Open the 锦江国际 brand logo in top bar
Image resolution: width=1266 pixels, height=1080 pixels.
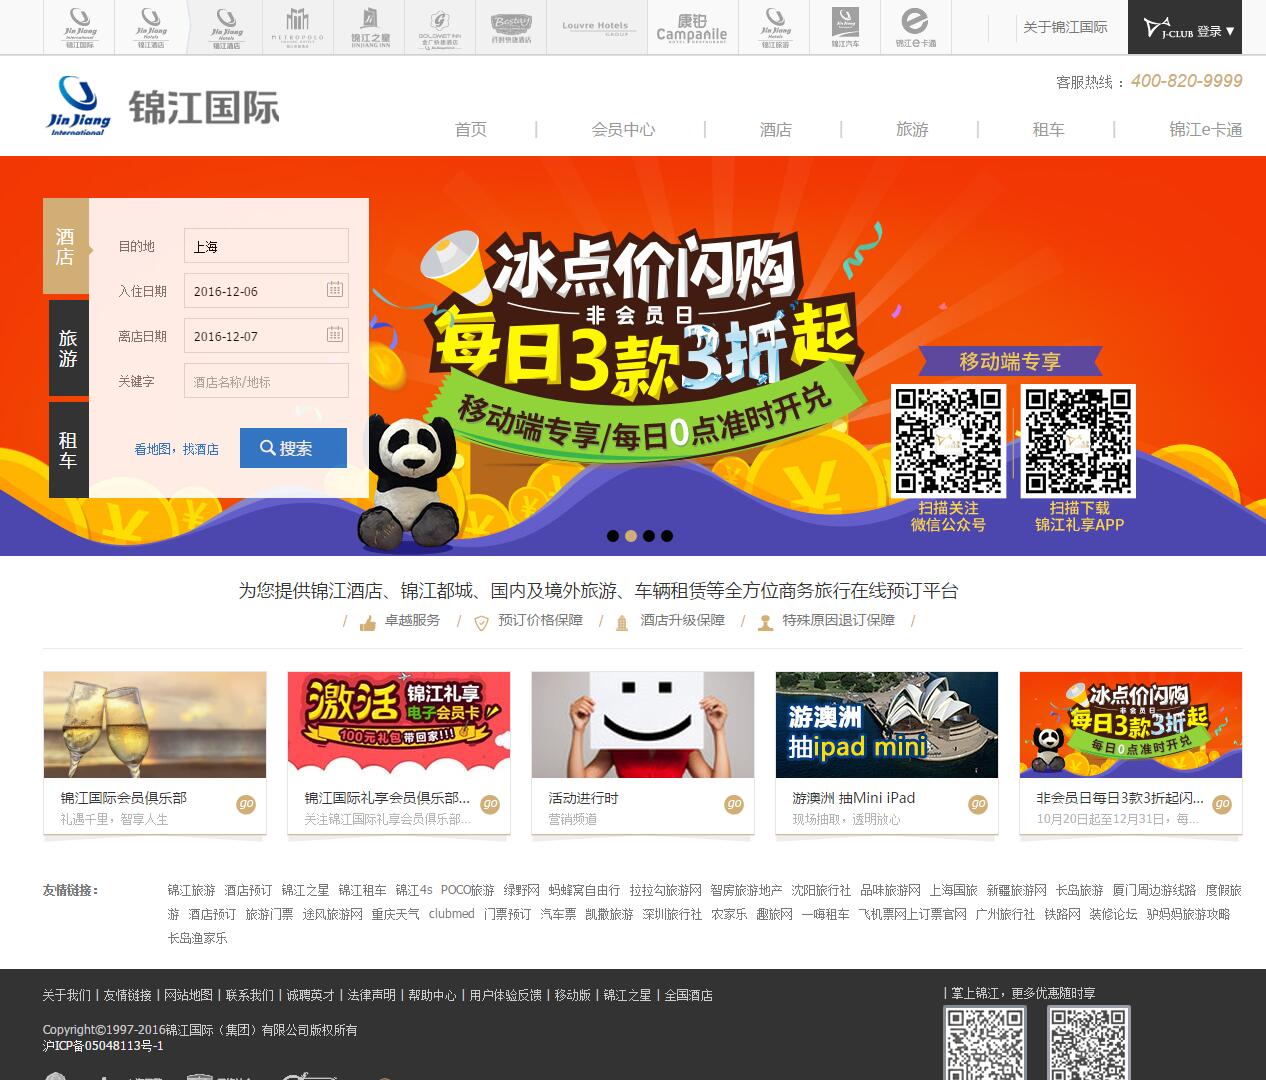[x=79, y=27]
